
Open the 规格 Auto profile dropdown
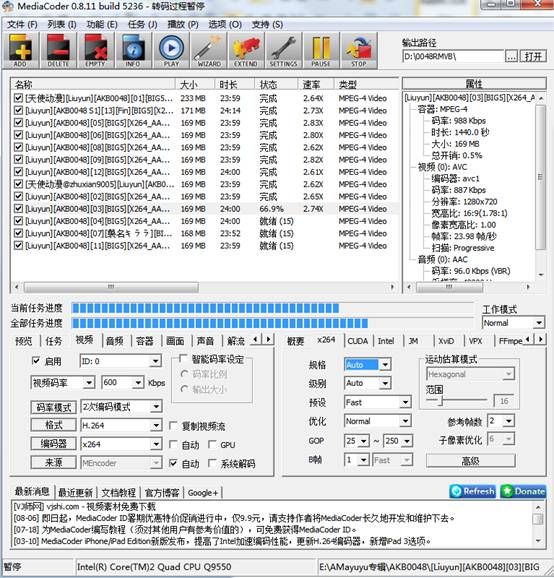[367, 365]
